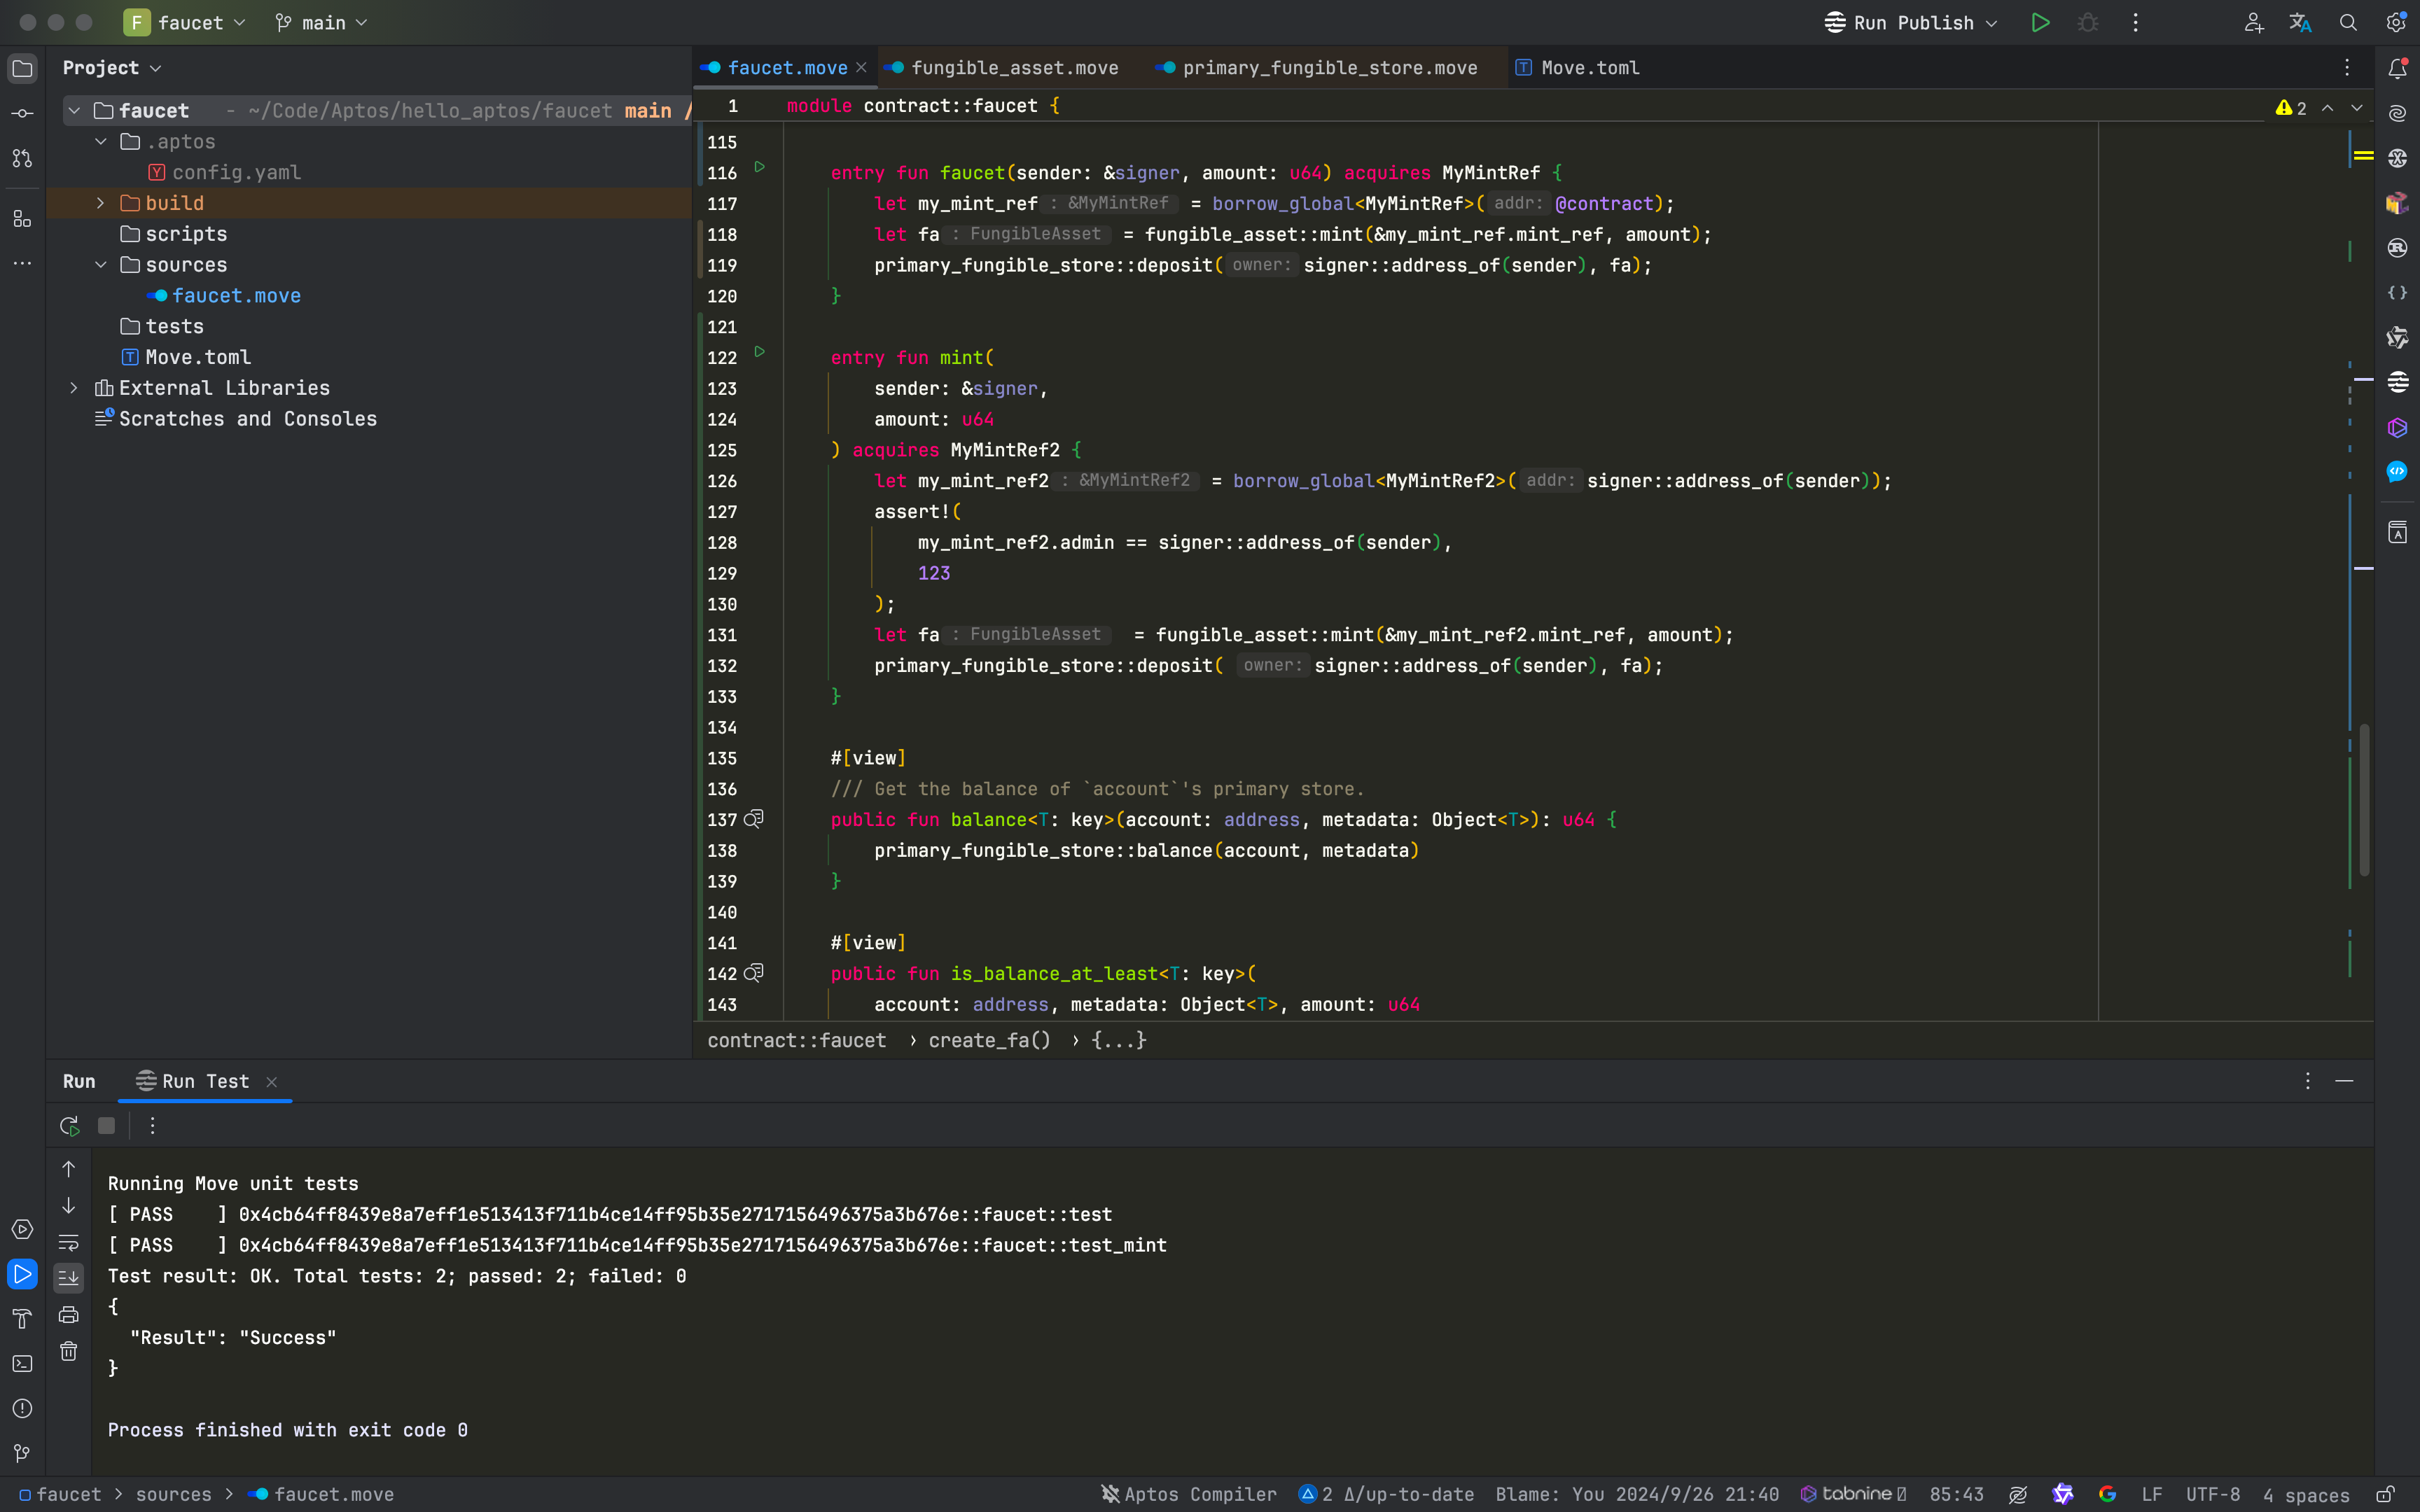2420x1512 pixels.
Task: Open the Run tool window icon
Action: coord(22,1274)
